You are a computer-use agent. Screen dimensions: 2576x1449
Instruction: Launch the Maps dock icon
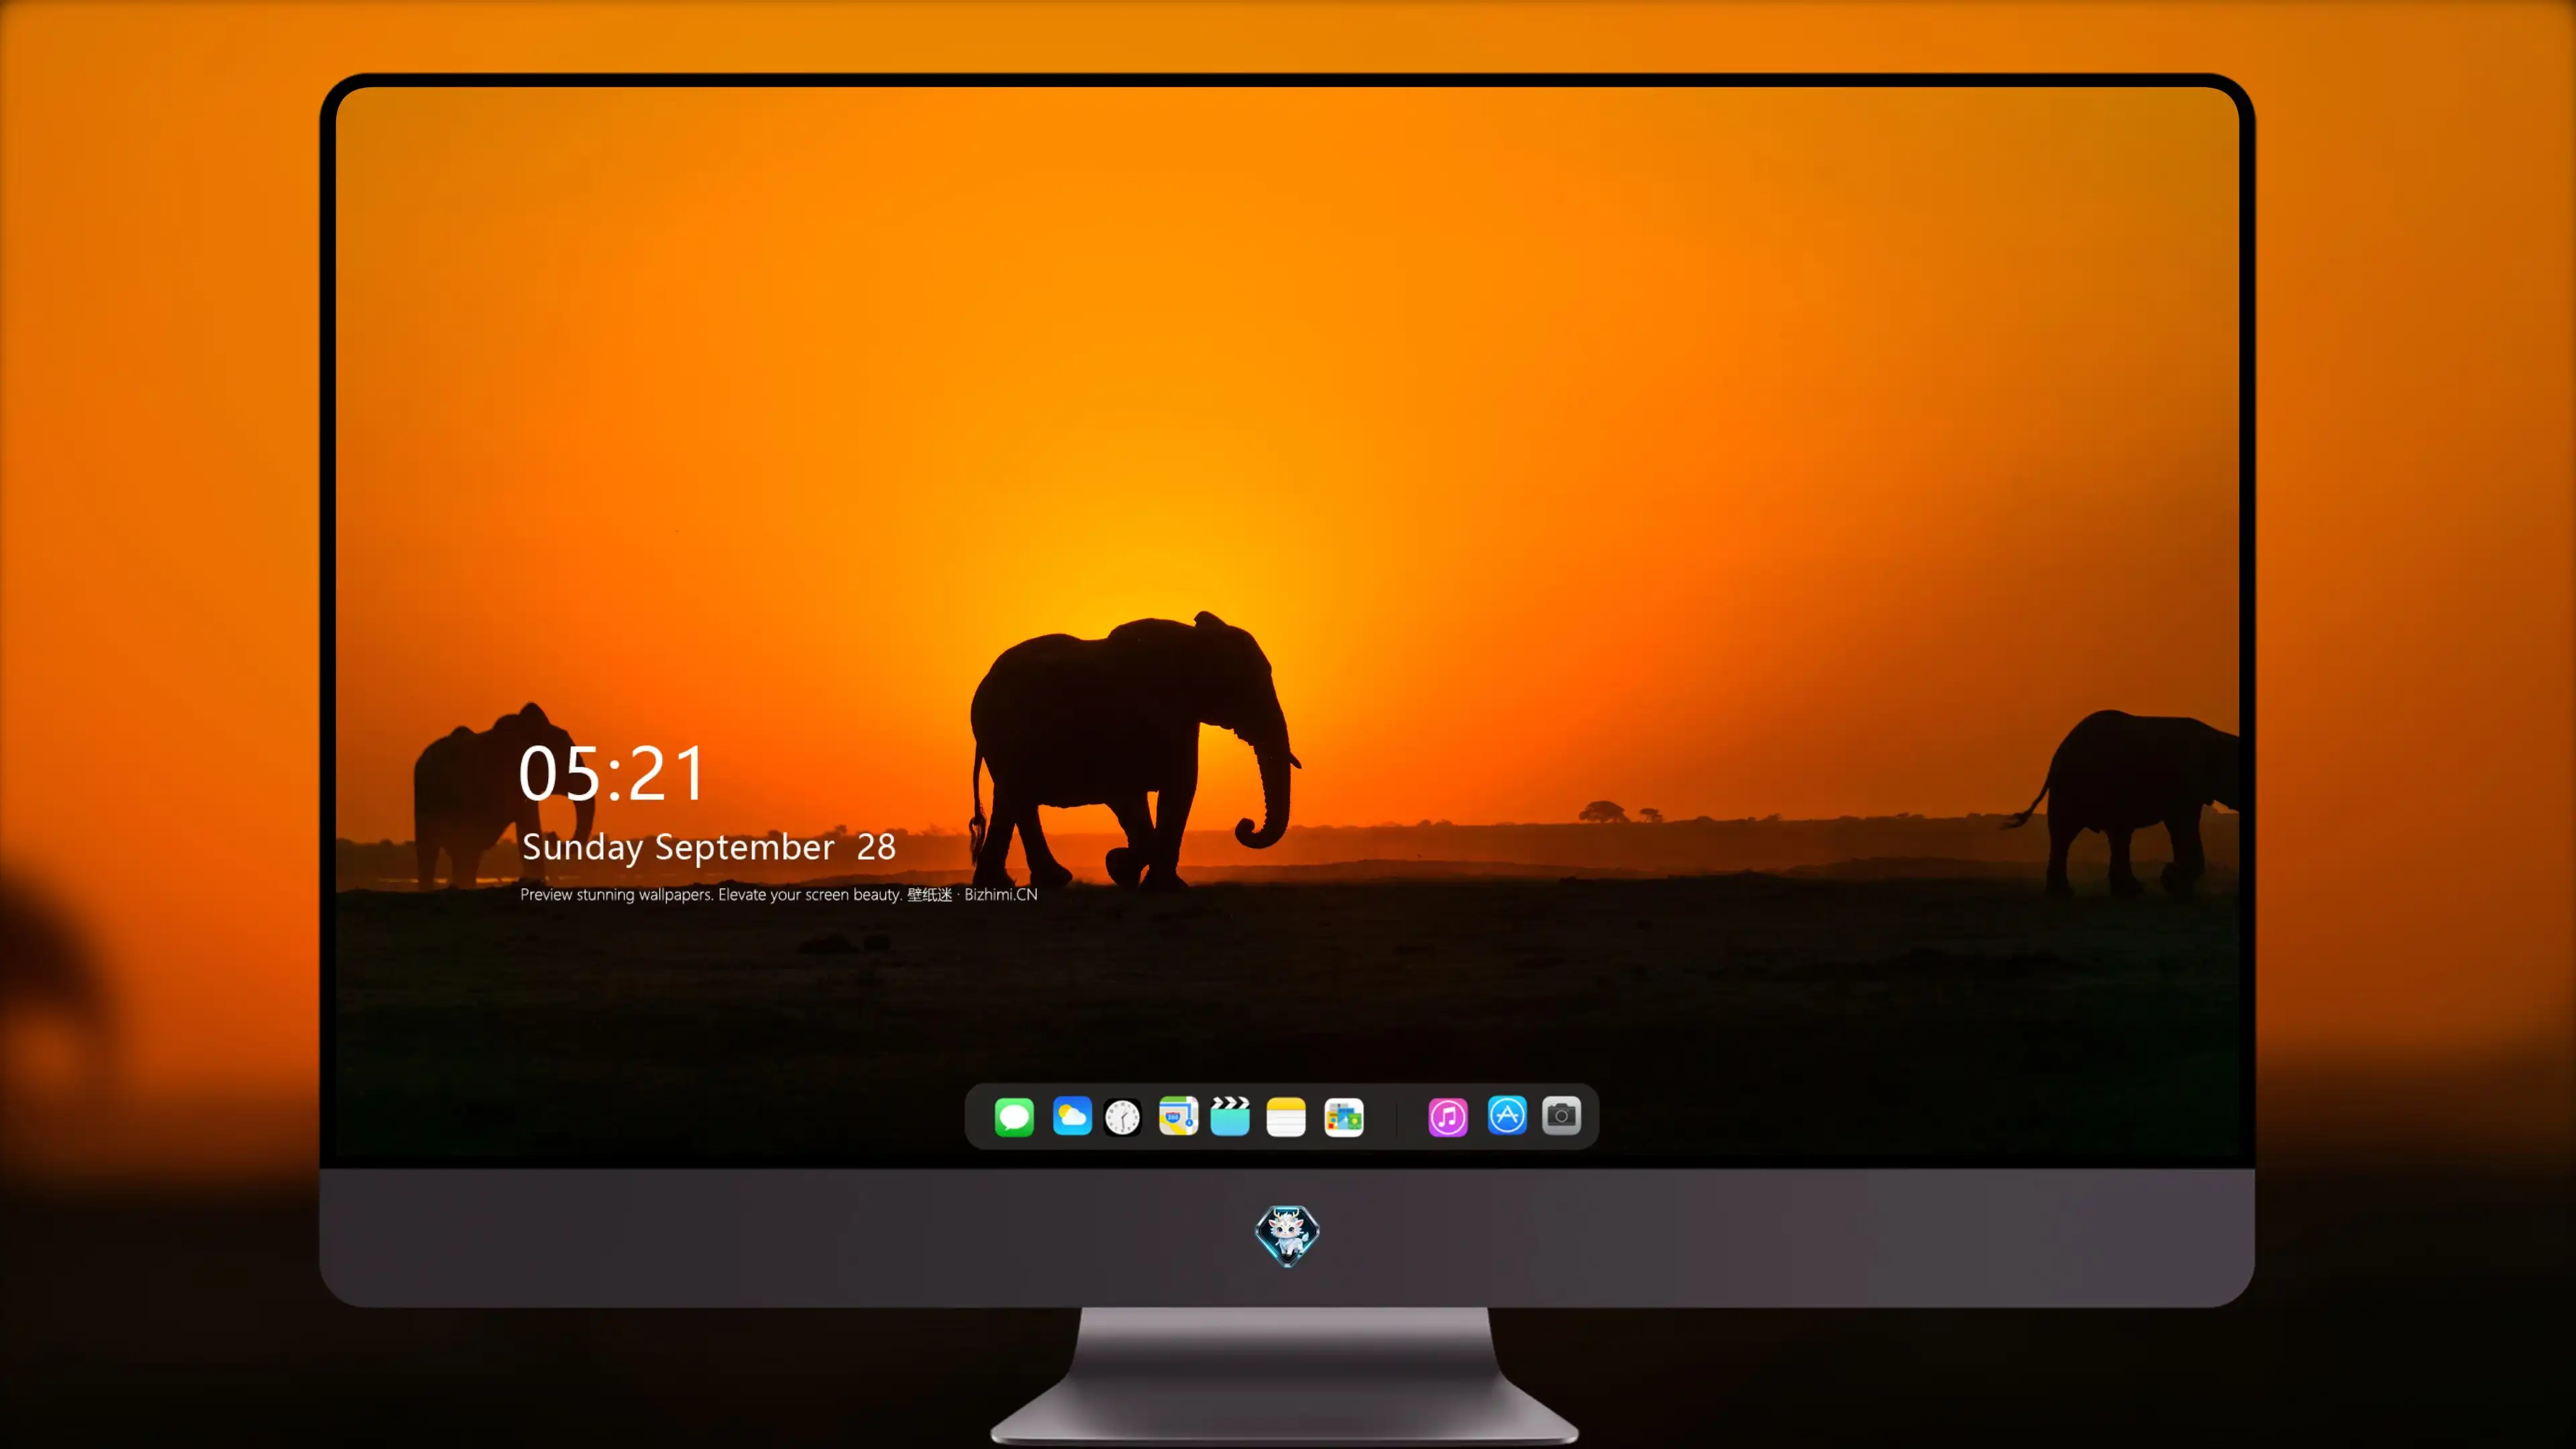coord(1178,1116)
